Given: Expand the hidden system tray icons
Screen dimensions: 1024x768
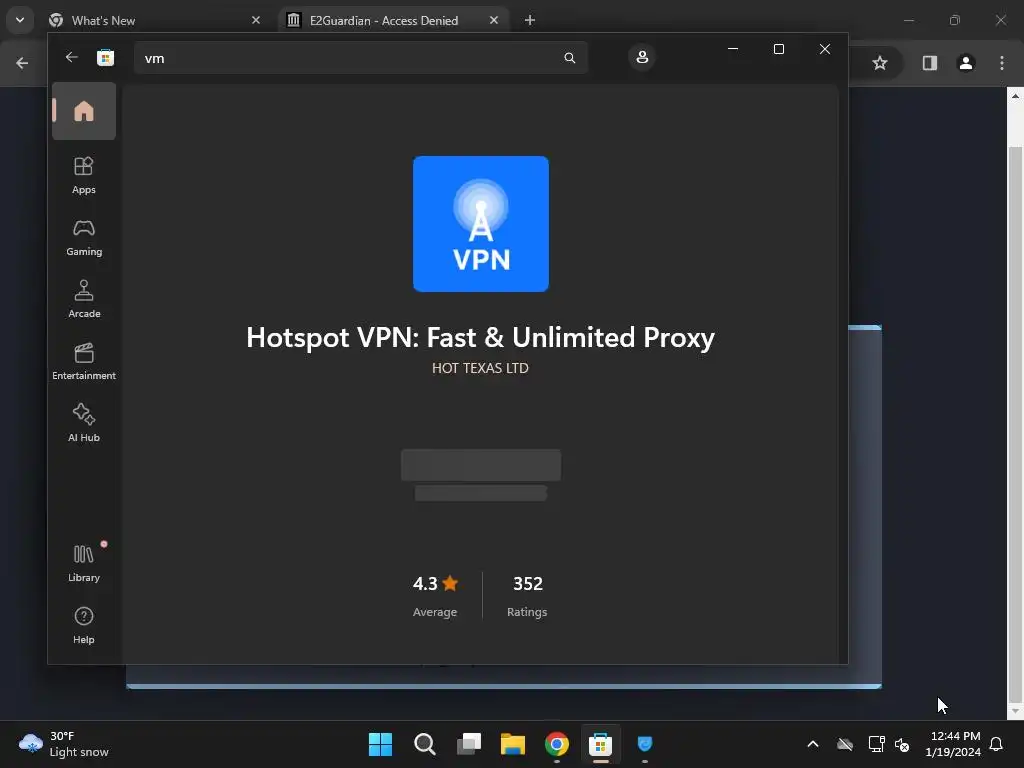Looking at the screenshot, I should tap(813, 744).
